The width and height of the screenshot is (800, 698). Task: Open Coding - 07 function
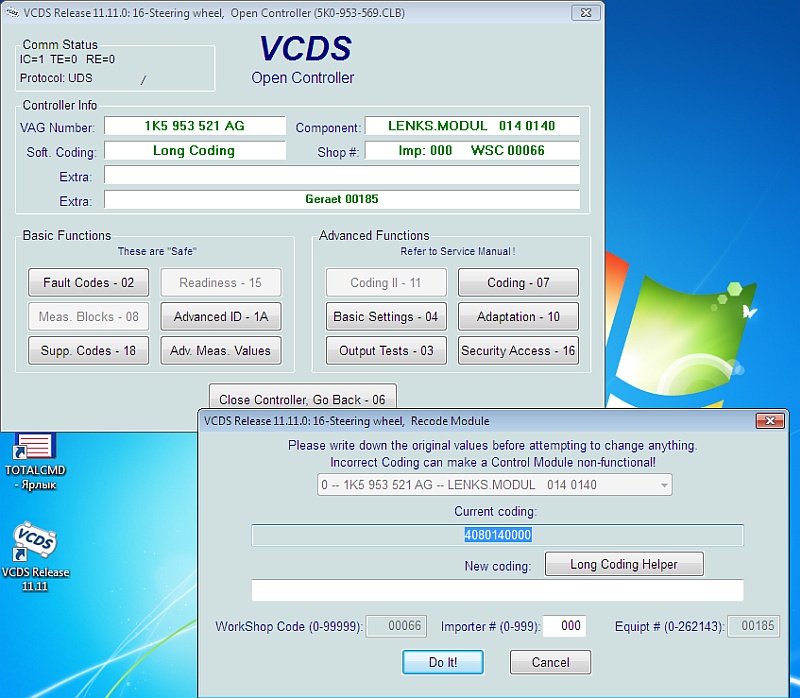coord(518,283)
